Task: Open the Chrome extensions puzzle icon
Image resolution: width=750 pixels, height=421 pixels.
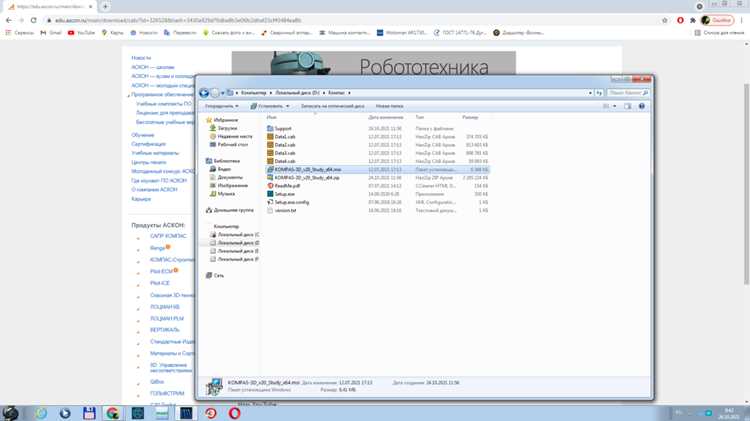Action: (x=693, y=20)
